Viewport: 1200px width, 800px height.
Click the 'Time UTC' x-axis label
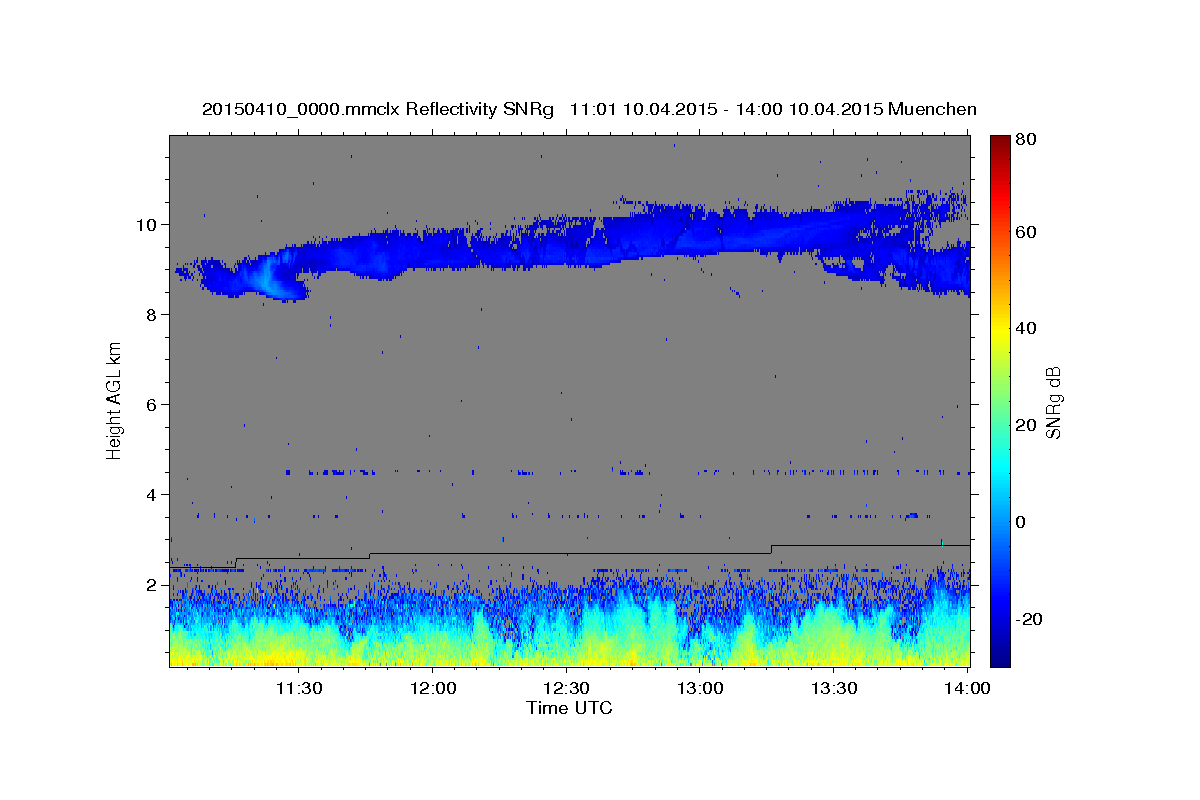click(x=569, y=708)
